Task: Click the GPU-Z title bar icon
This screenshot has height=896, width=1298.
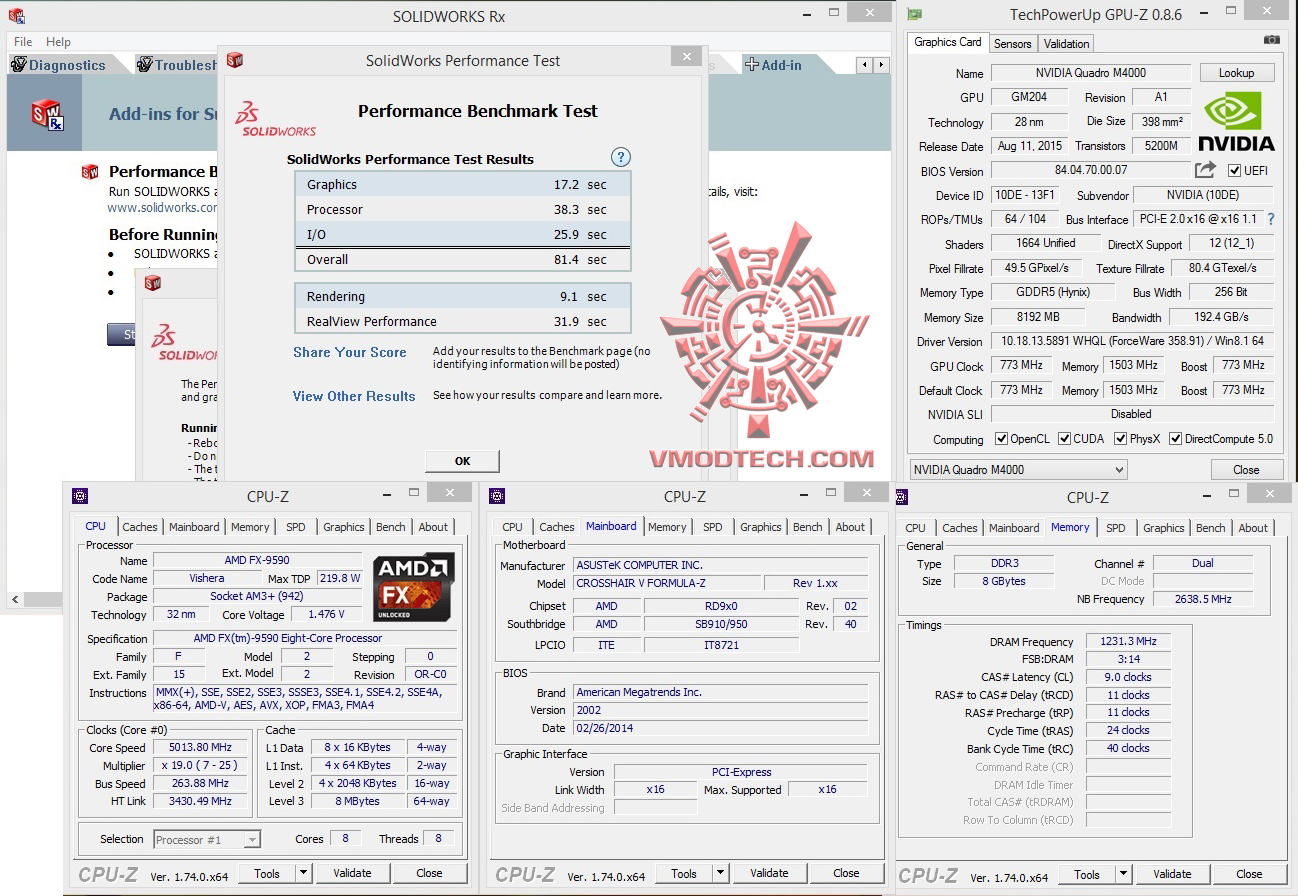Action: click(x=914, y=14)
